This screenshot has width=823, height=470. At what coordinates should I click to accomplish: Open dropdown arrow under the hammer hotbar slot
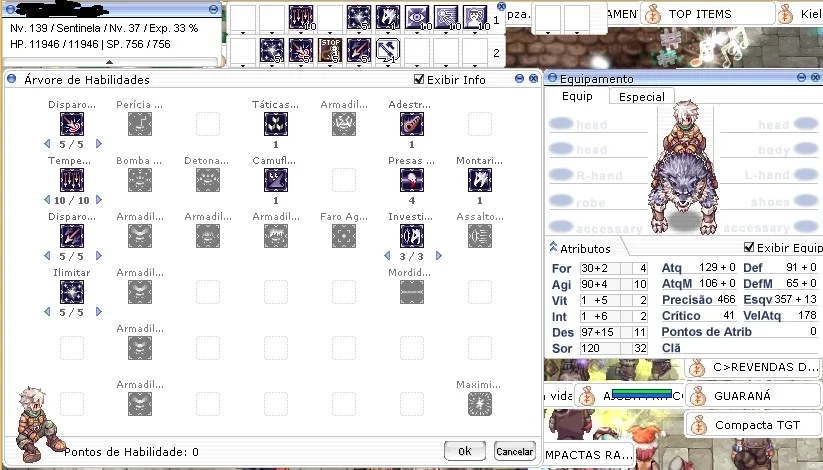click(388, 66)
